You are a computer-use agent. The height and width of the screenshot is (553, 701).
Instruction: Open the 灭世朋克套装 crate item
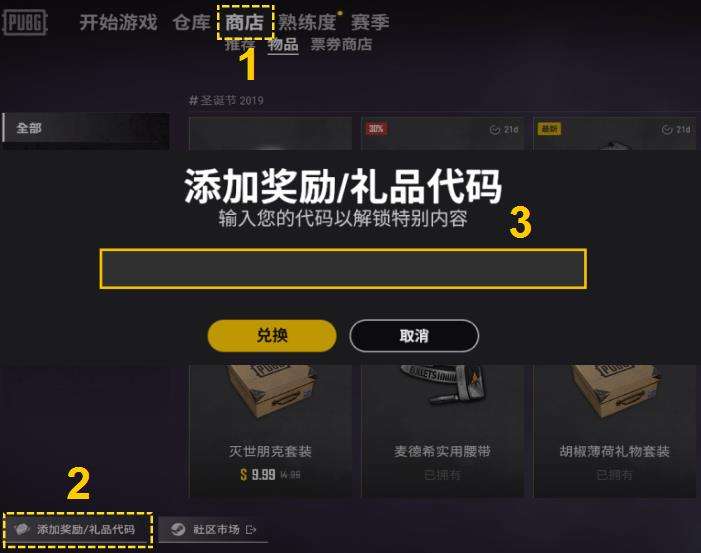click(270, 431)
